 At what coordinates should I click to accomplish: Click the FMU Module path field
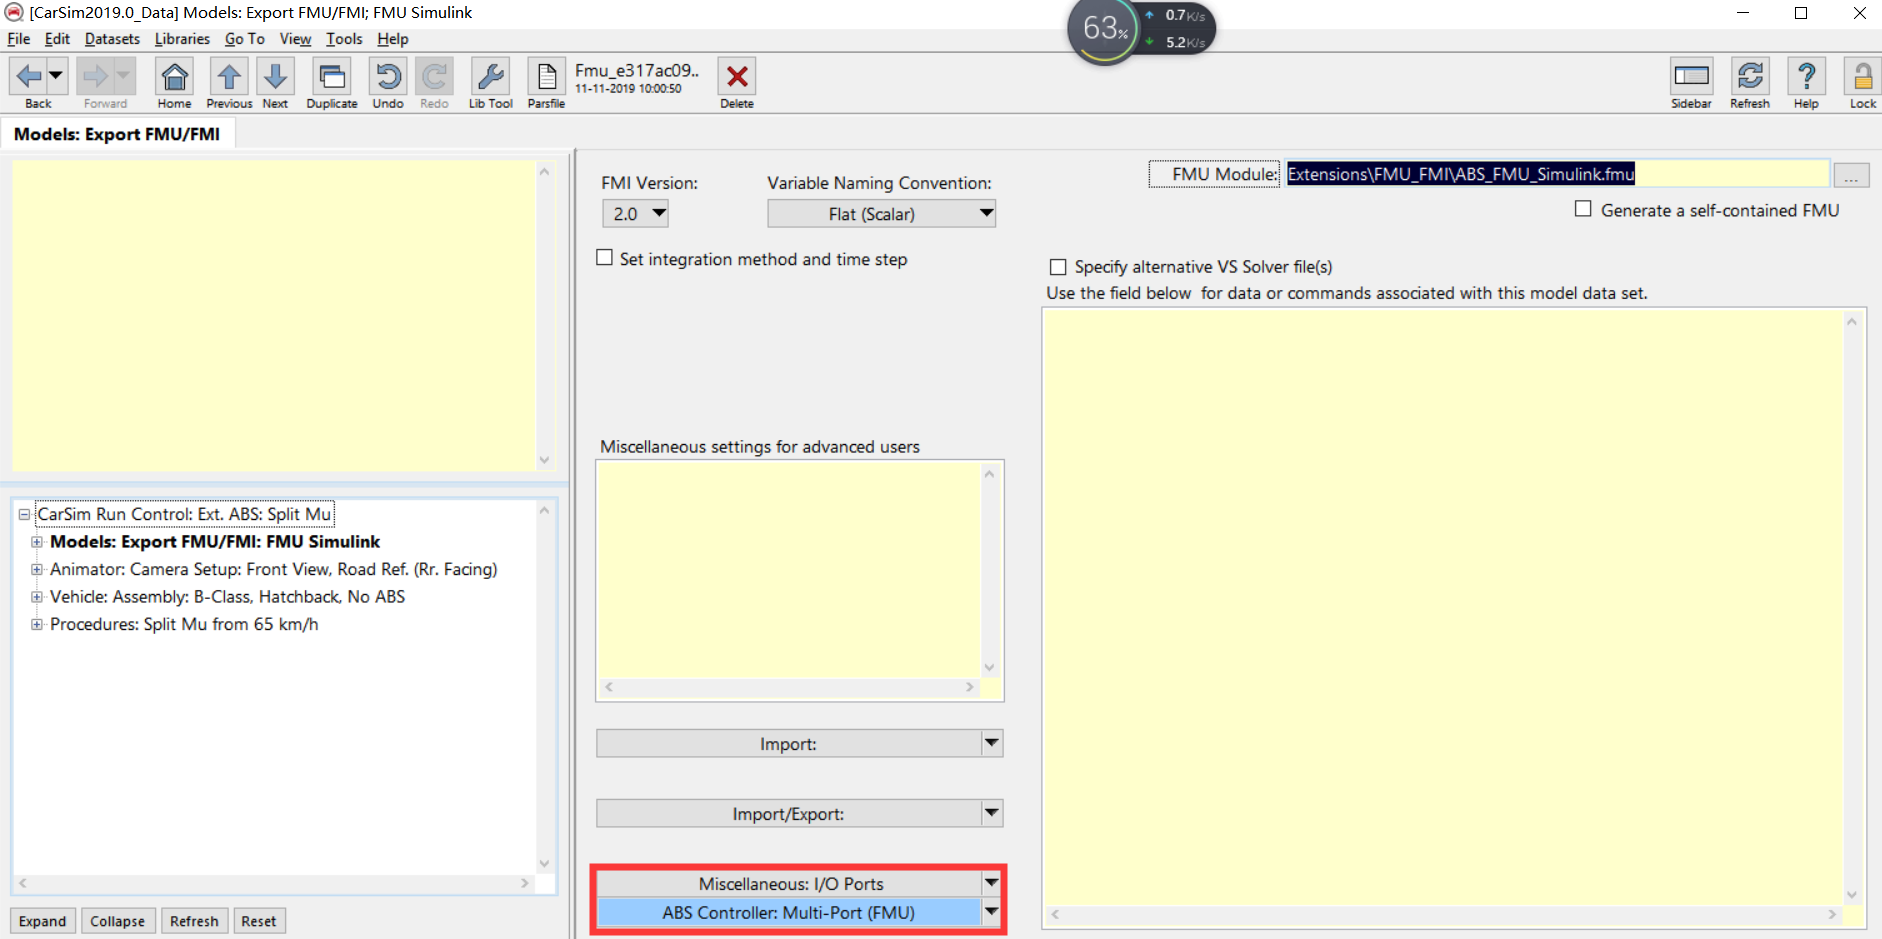(1557, 174)
